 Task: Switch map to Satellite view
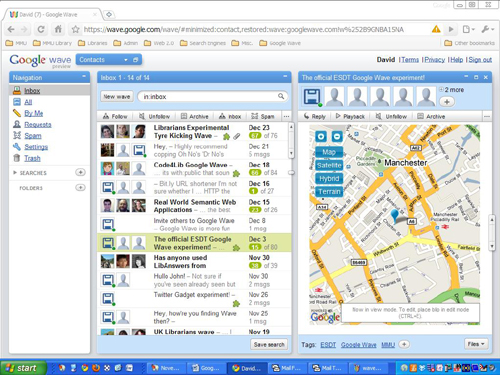(x=329, y=165)
